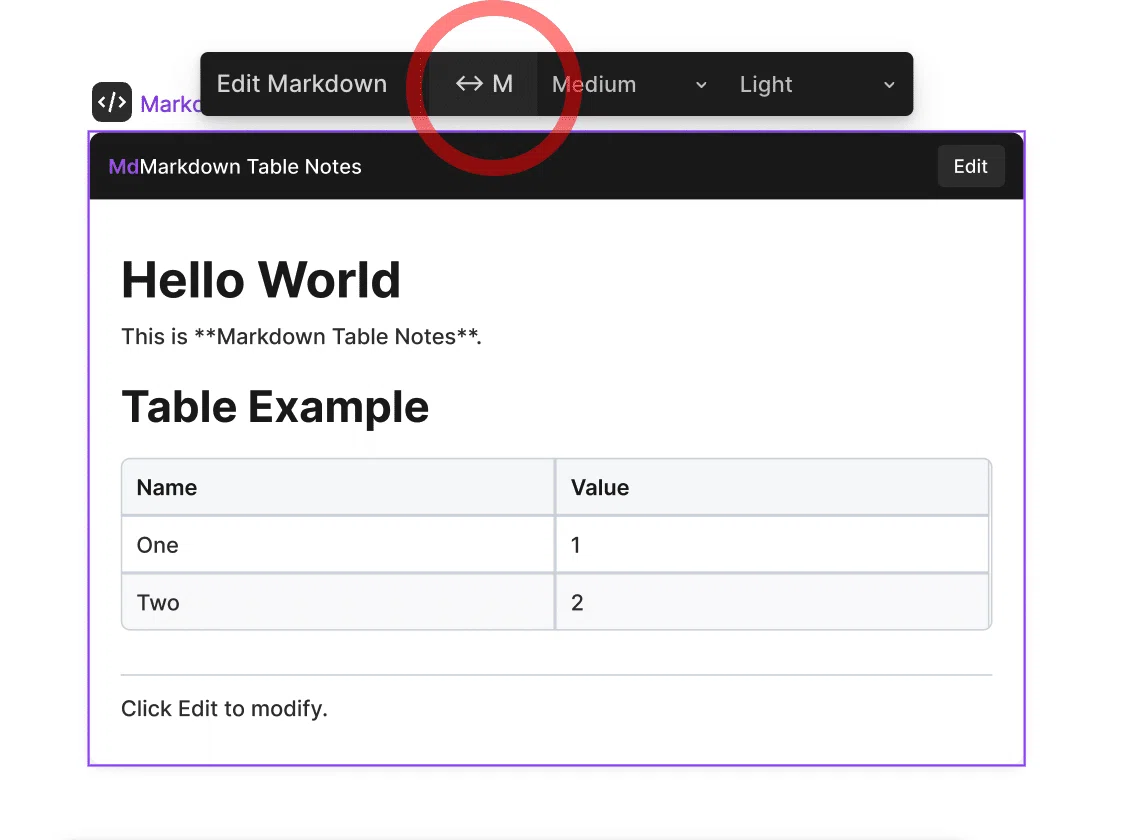Click the purple Markdown block label
This screenshot has height=840, width=1136.
(170, 104)
